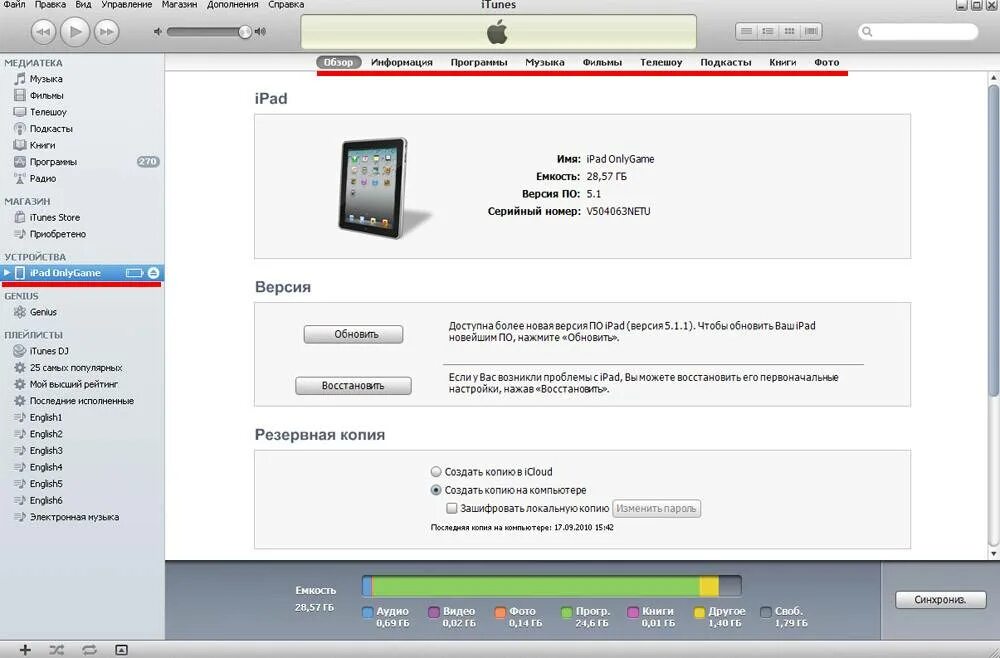Select Создать копию на компьютере option
The image size is (1000, 658).
(x=436, y=490)
